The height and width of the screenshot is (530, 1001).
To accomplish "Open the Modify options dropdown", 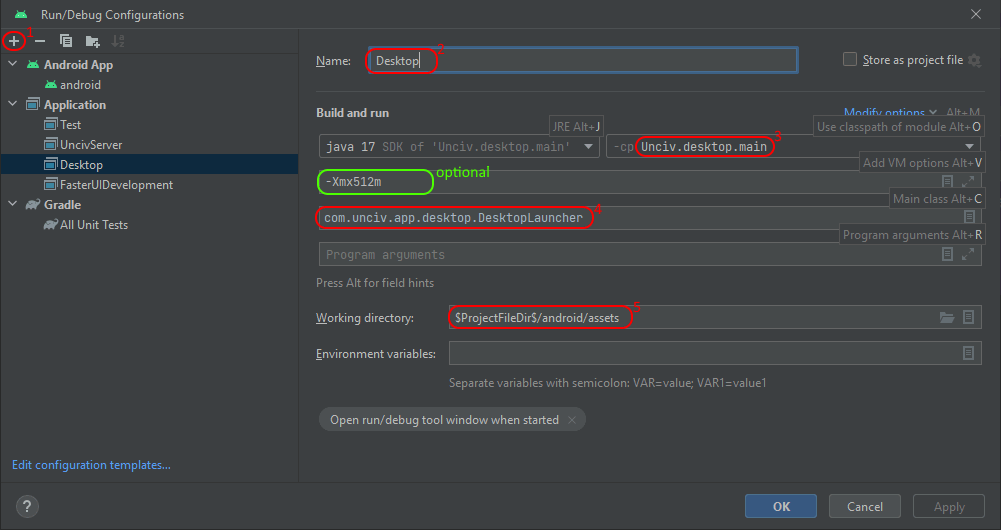I will [x=890, y=113].
